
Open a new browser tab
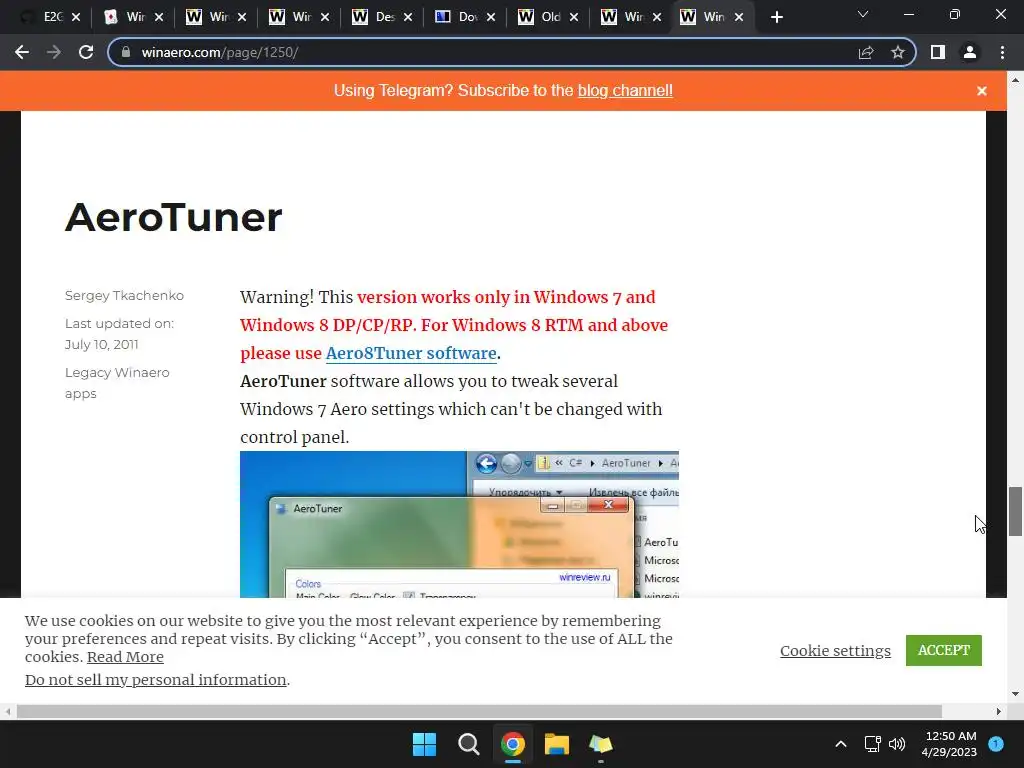pyautogui.click(x=776, y=17)
